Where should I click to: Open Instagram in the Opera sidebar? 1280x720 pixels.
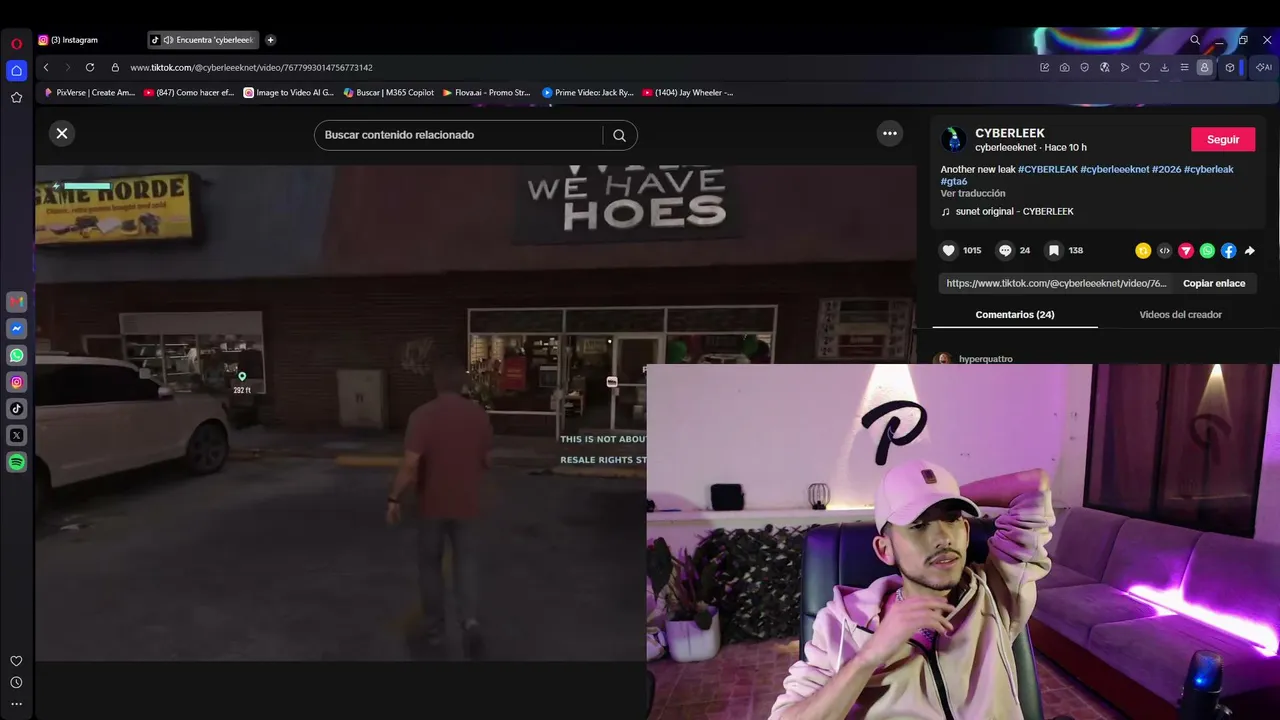[x=16, y=382]
